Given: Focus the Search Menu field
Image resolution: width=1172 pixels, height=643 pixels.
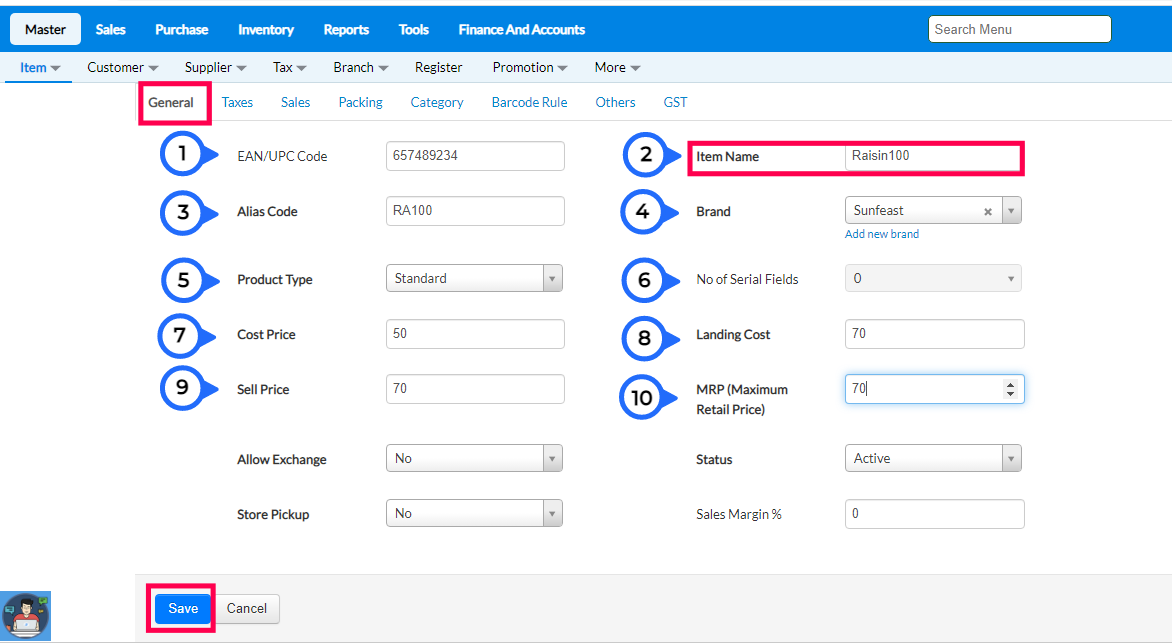Looking at the screenshot, I should tap(1019, 30).
